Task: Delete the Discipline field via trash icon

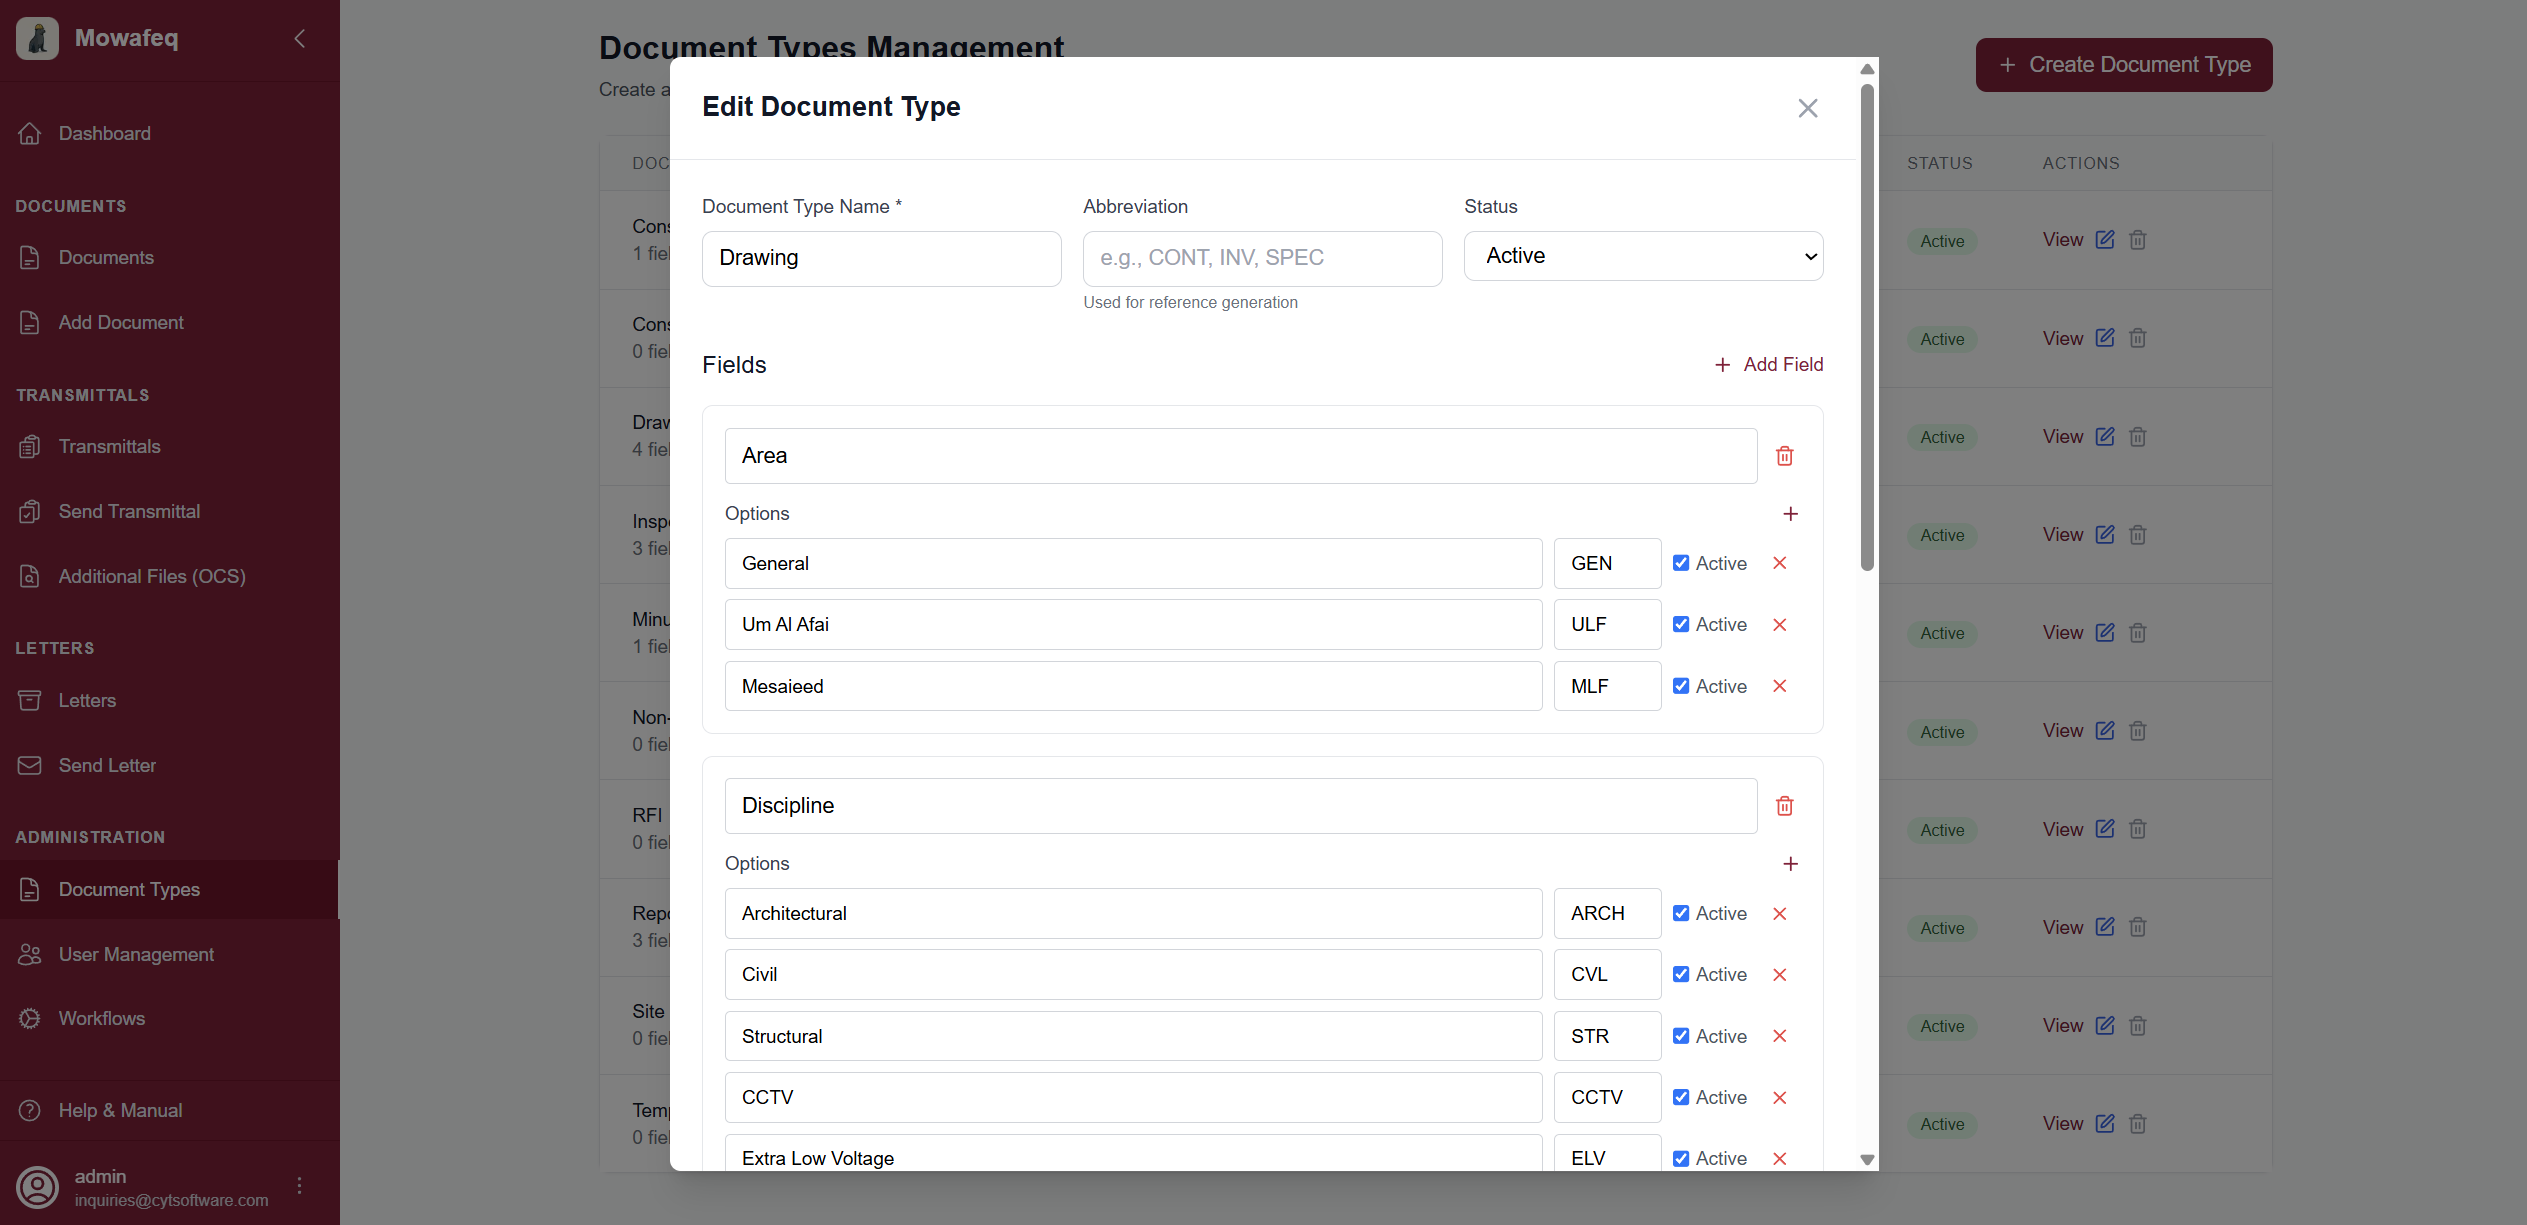Action: [1785, 805]
